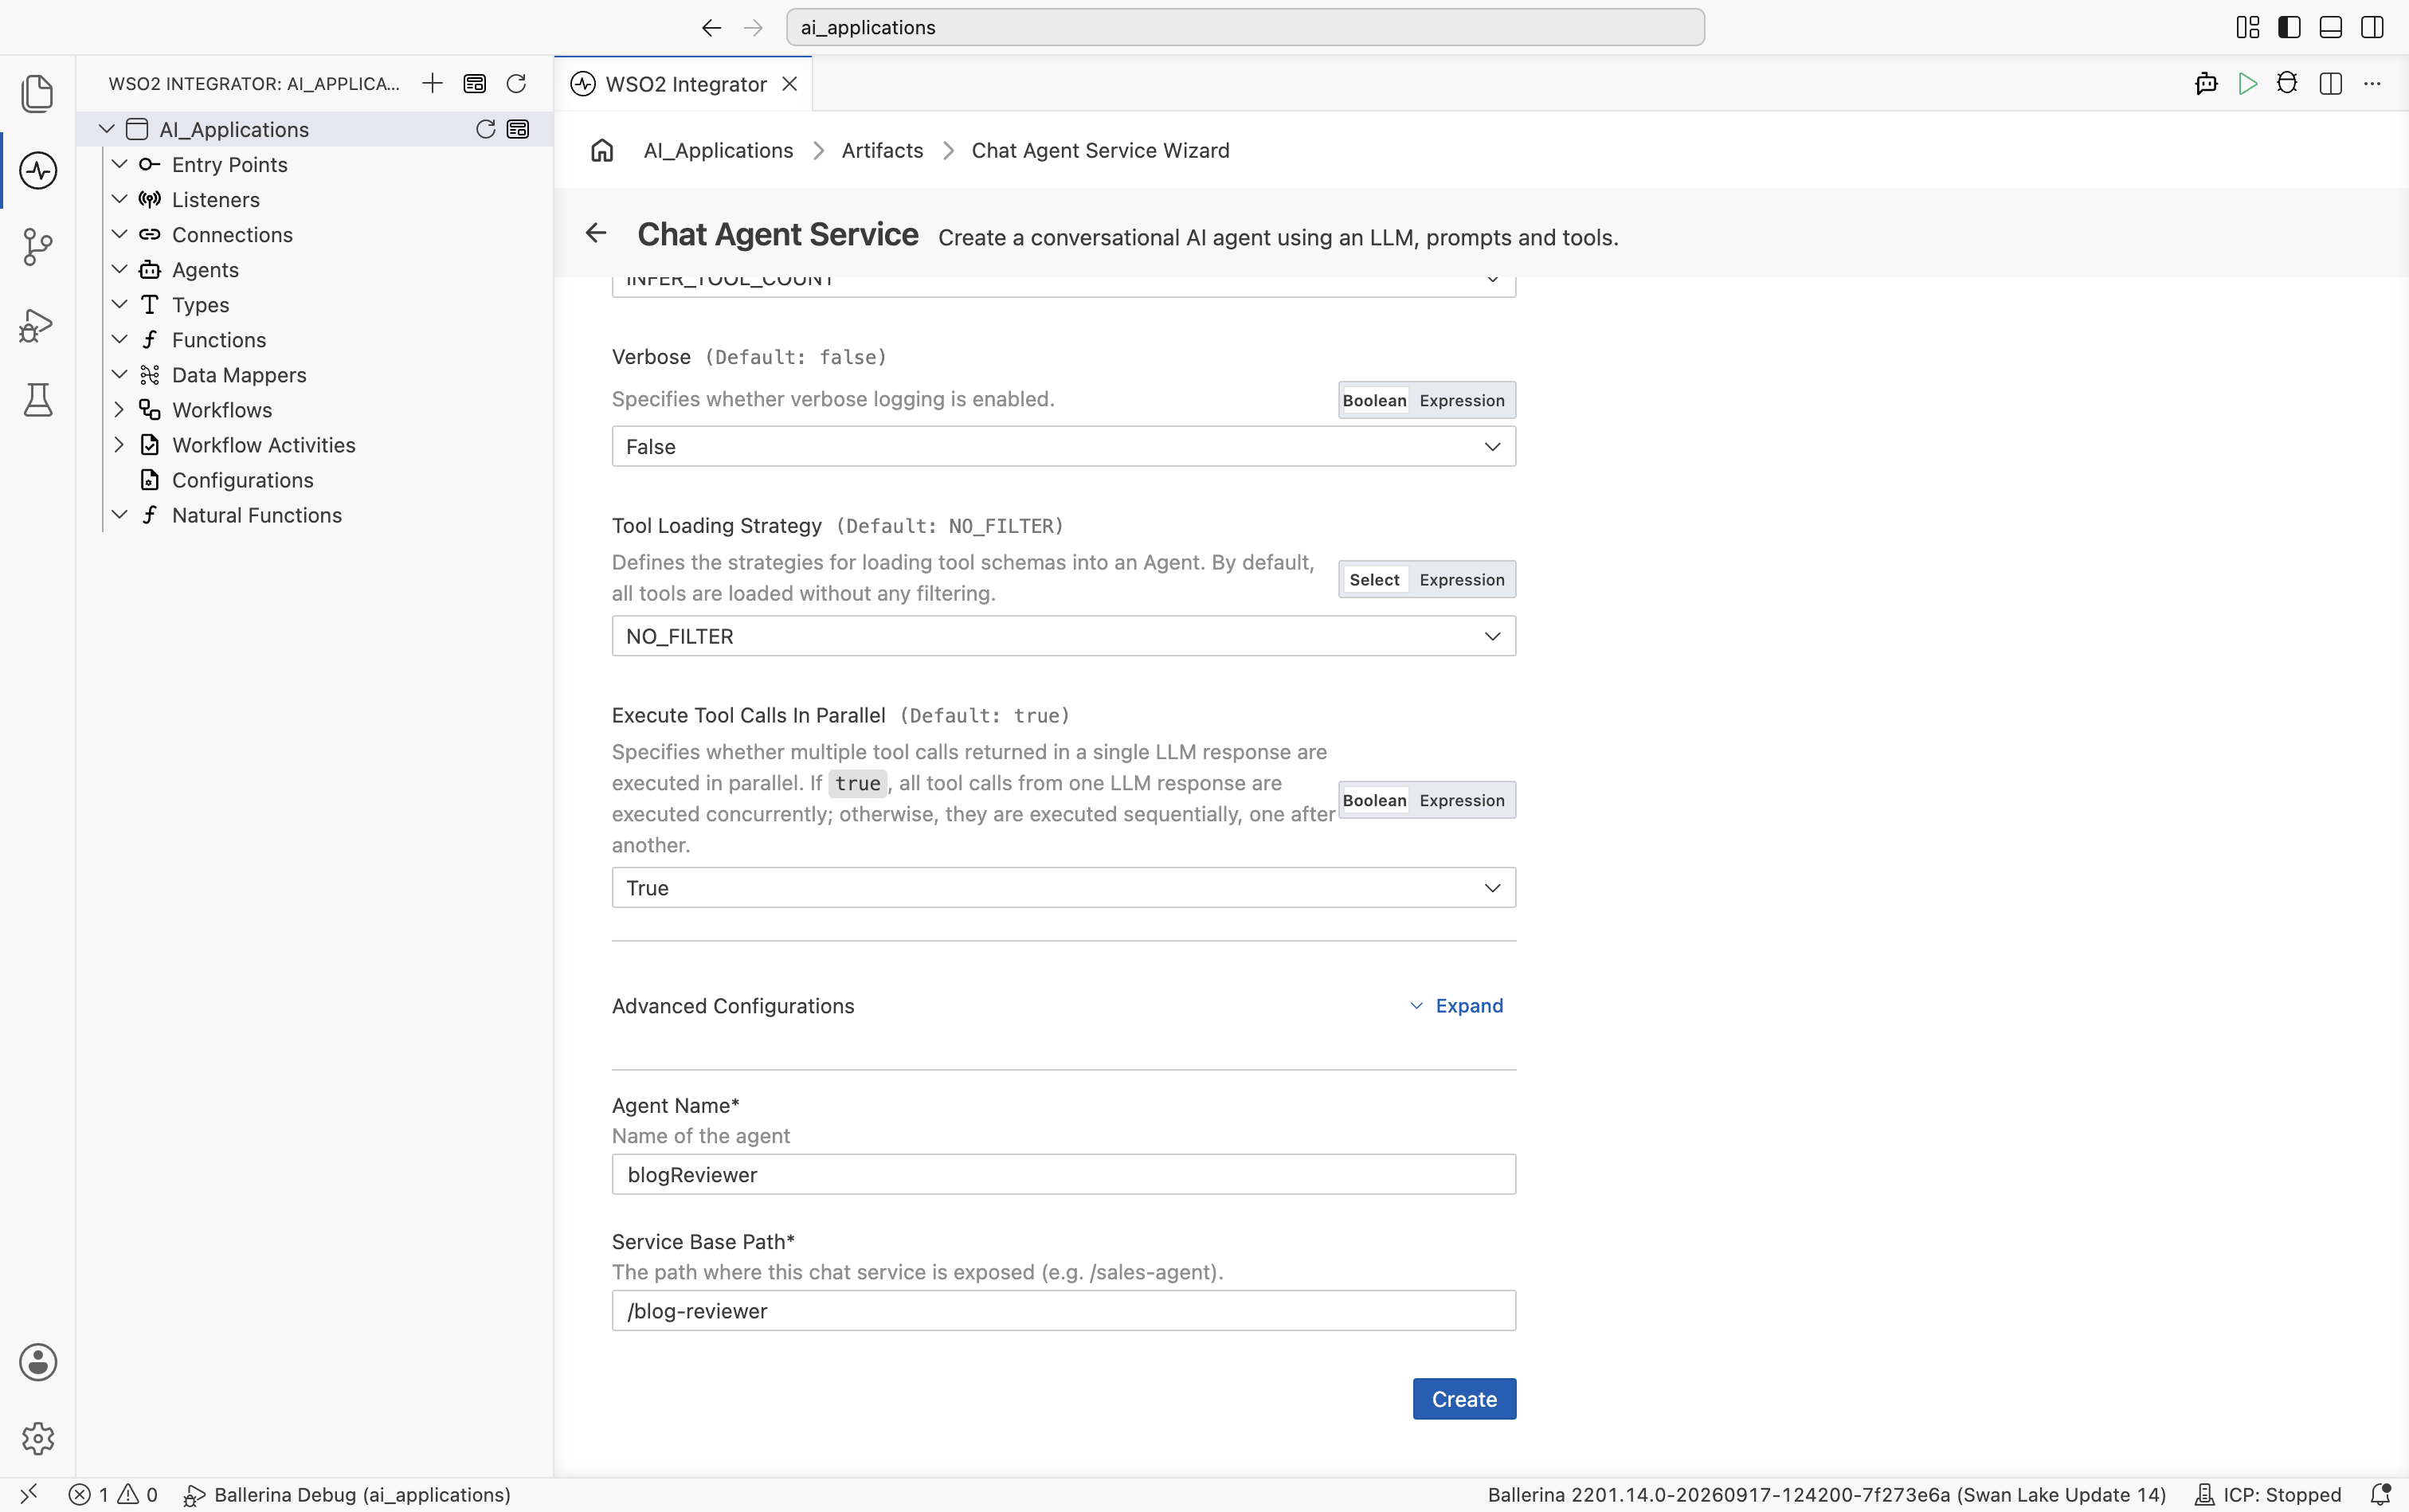
Task: Run the project with the green play icon
Action: point(2247,84)
